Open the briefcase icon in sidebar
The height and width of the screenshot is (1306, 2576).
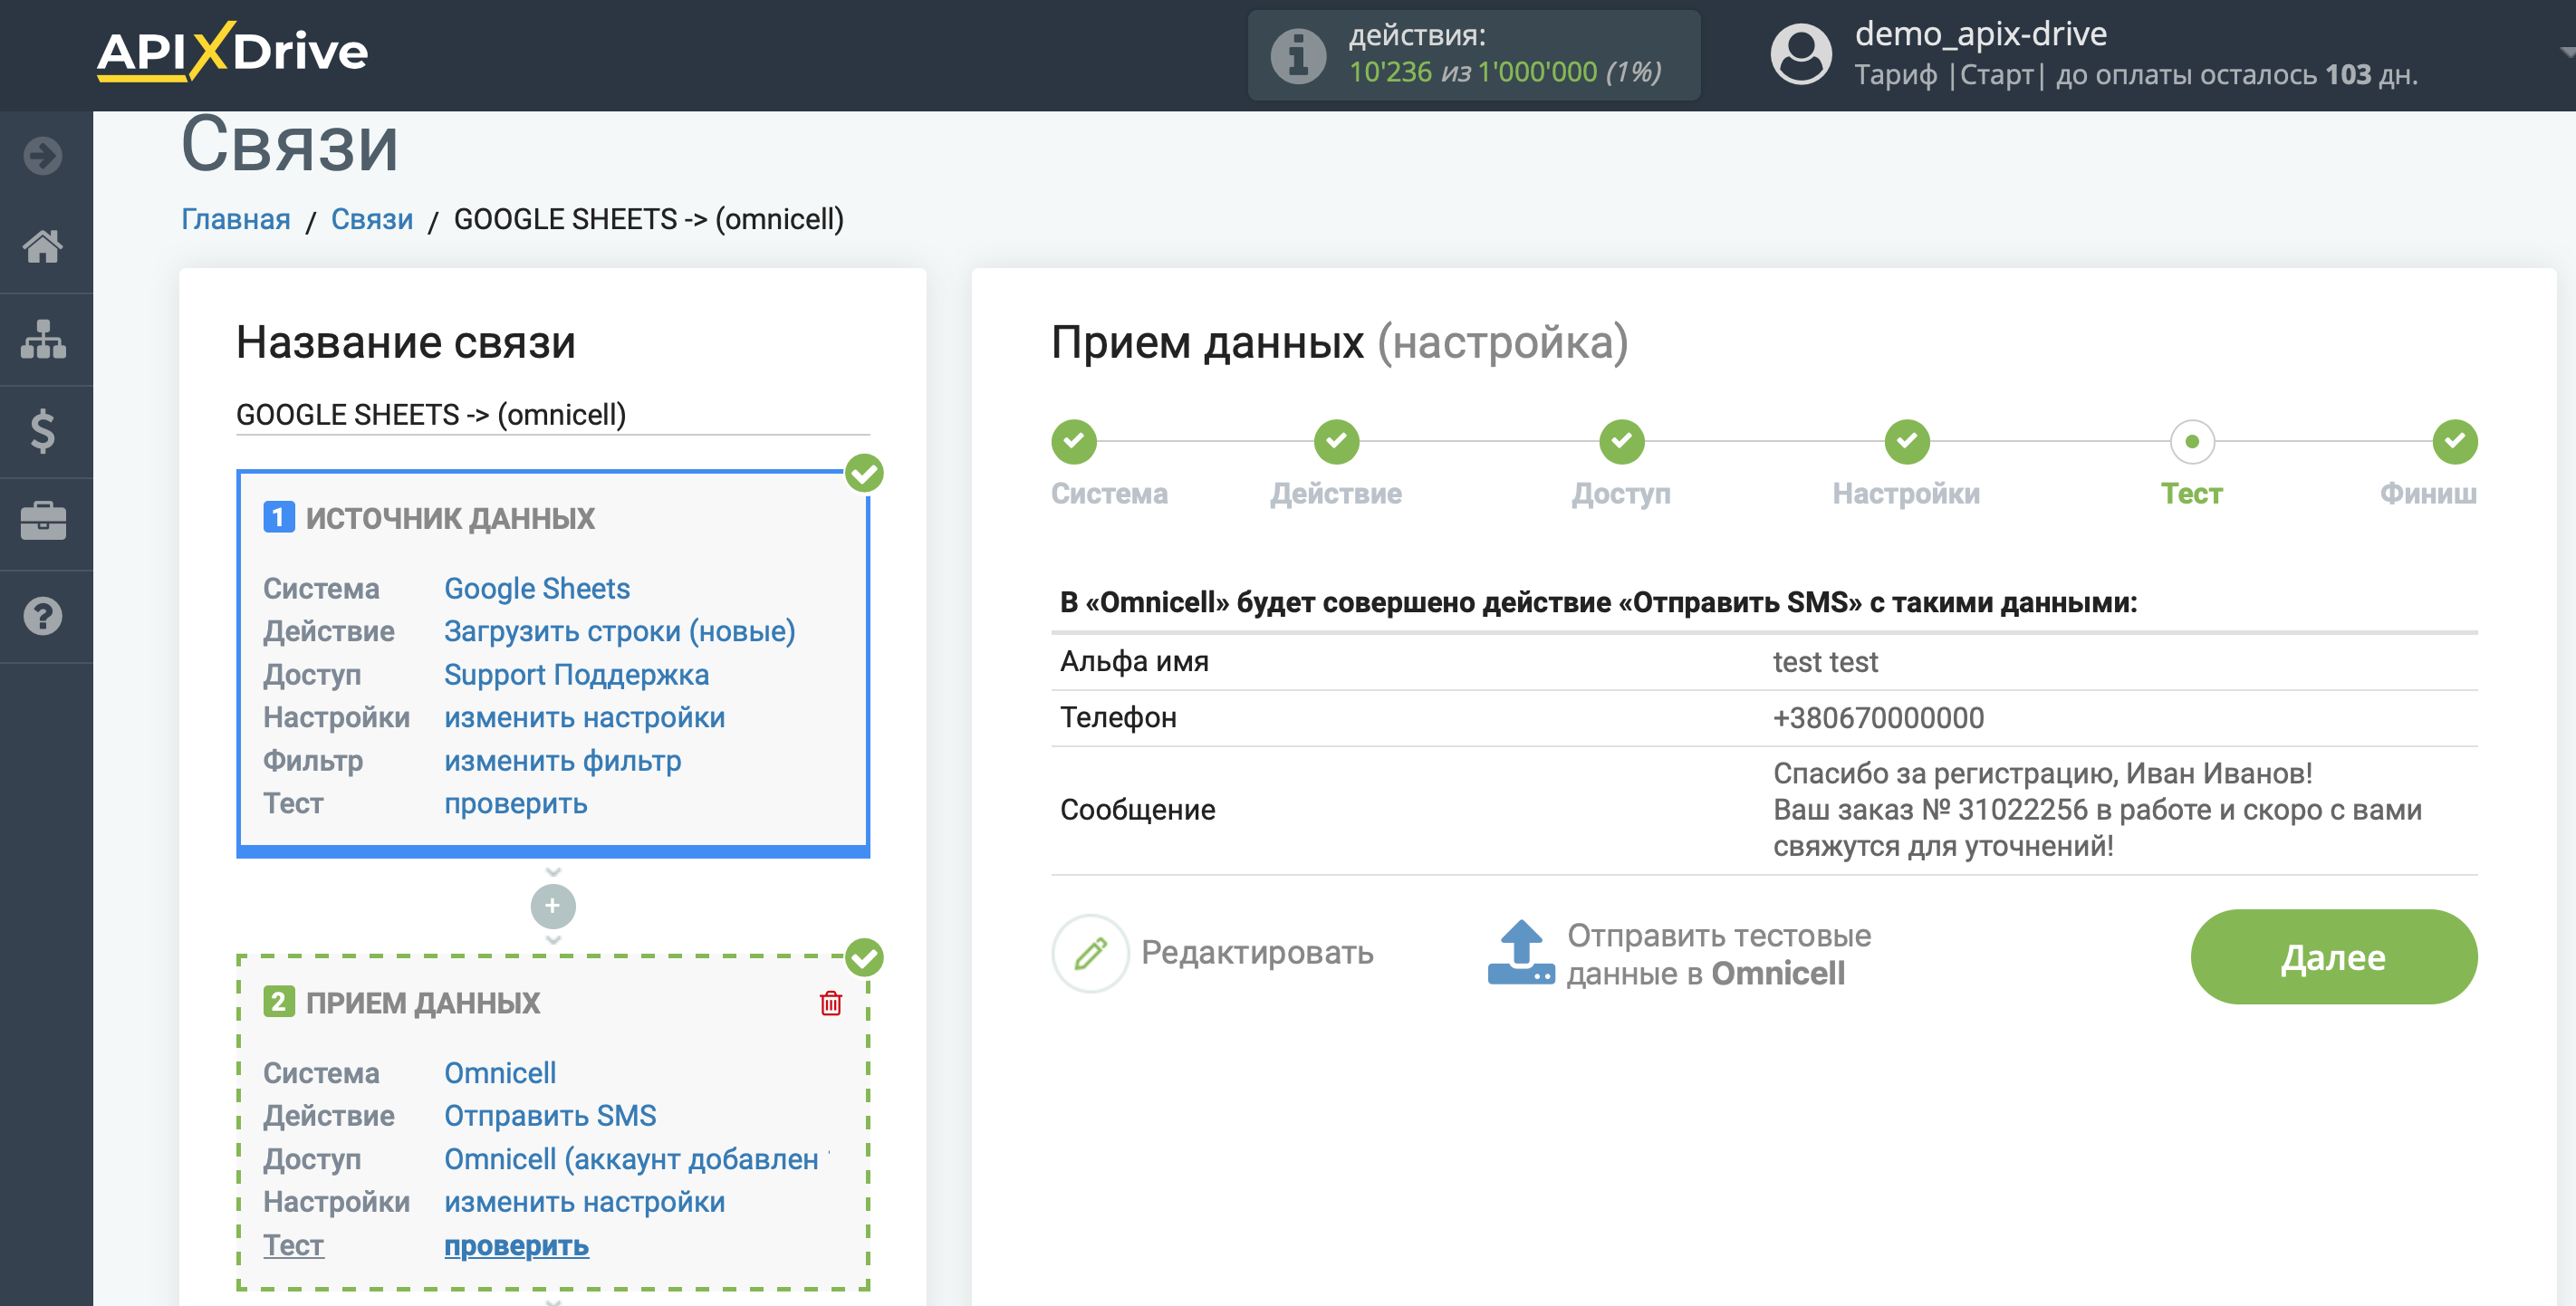tap(43, 522)
